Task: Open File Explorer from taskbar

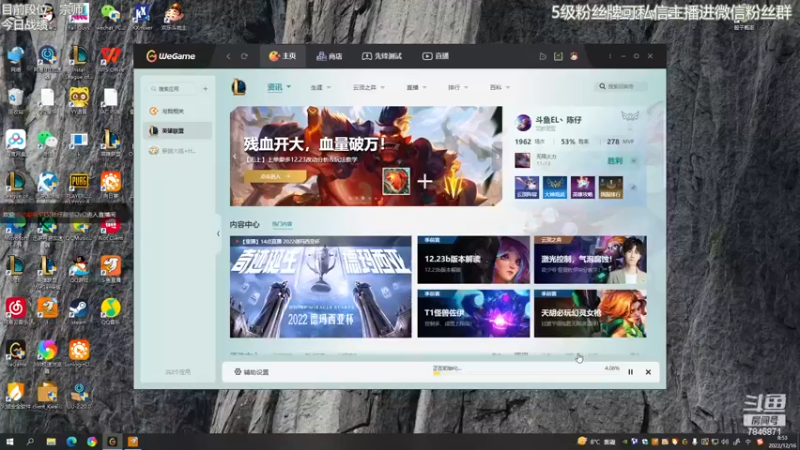Action: click(x=51, y=442)
